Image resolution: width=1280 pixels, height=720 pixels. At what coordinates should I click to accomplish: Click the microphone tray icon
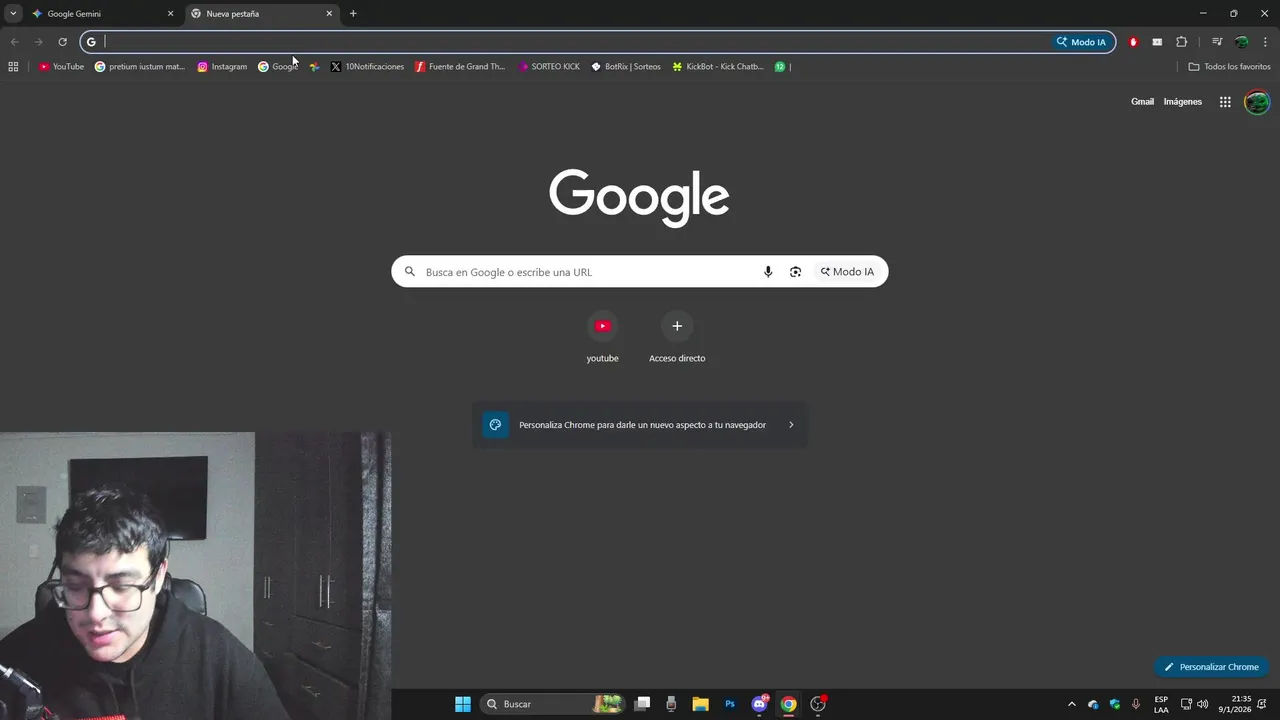coord(1136,704)
